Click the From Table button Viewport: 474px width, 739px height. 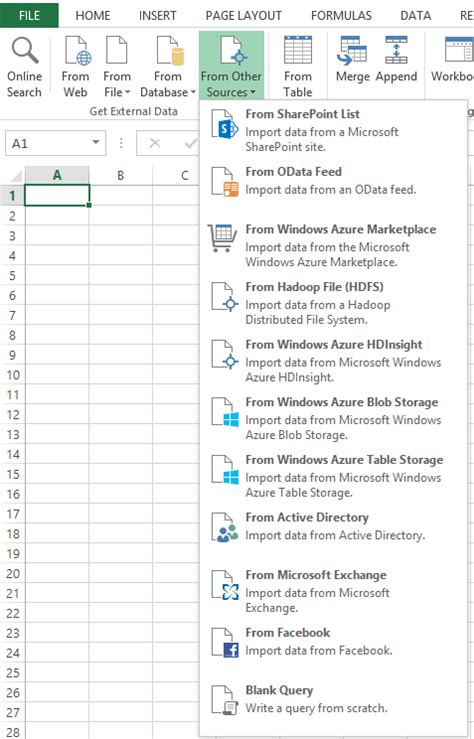(x=298, y=67)
